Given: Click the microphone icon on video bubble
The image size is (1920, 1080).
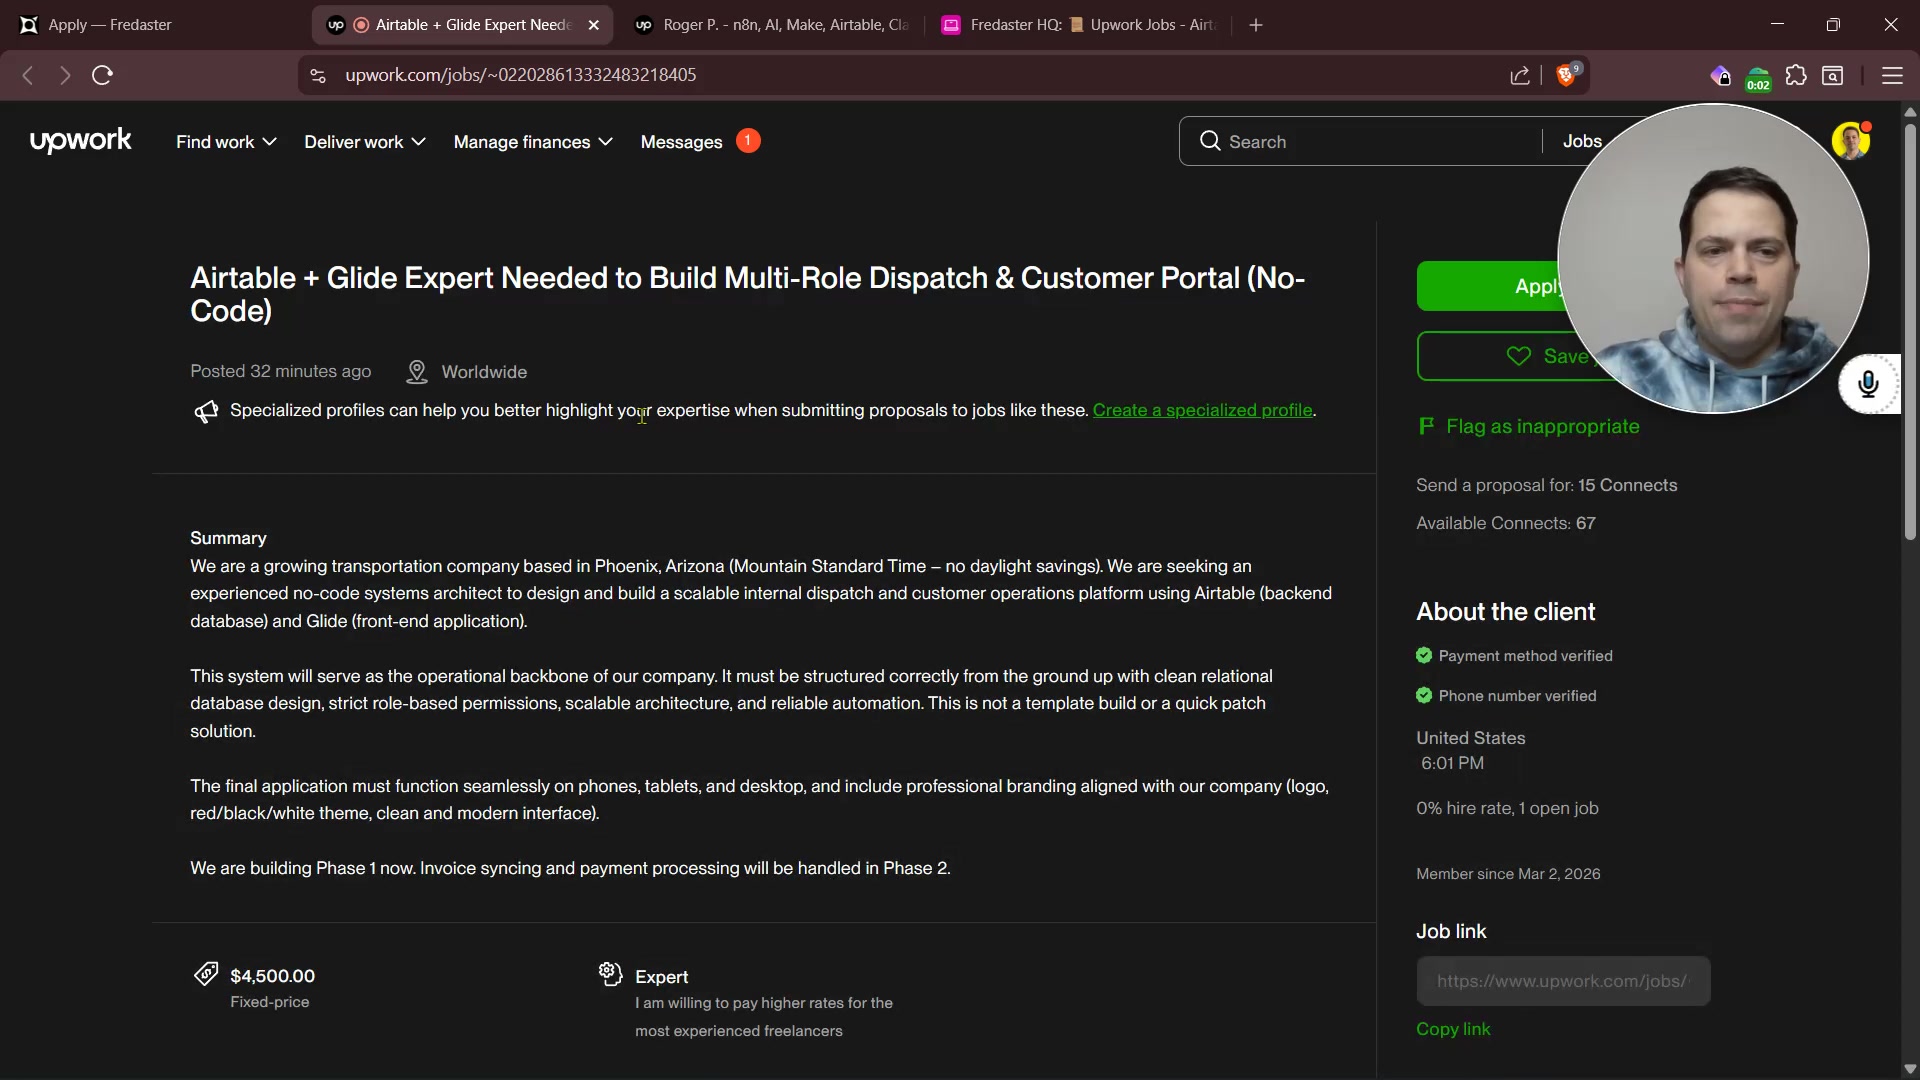Looking at the screenshot, I should click(x=1868, y=384).
